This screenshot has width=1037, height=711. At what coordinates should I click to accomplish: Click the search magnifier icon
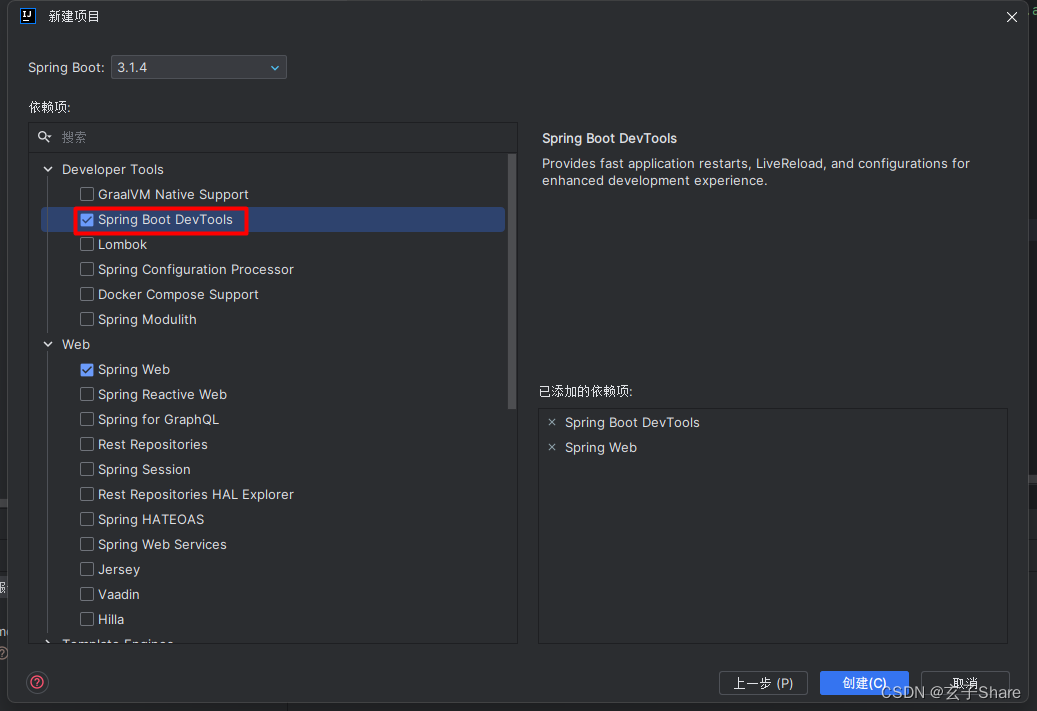click(44, 137)
